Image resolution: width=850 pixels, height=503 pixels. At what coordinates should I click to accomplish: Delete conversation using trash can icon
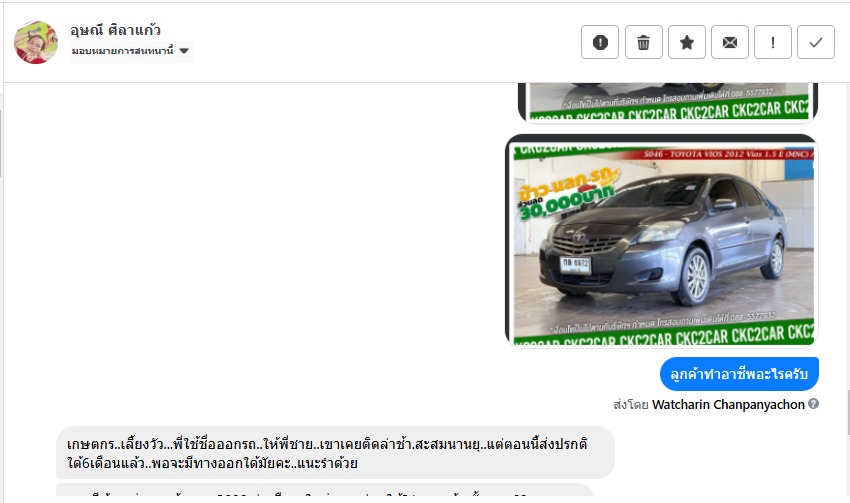(x=643, y=42)
